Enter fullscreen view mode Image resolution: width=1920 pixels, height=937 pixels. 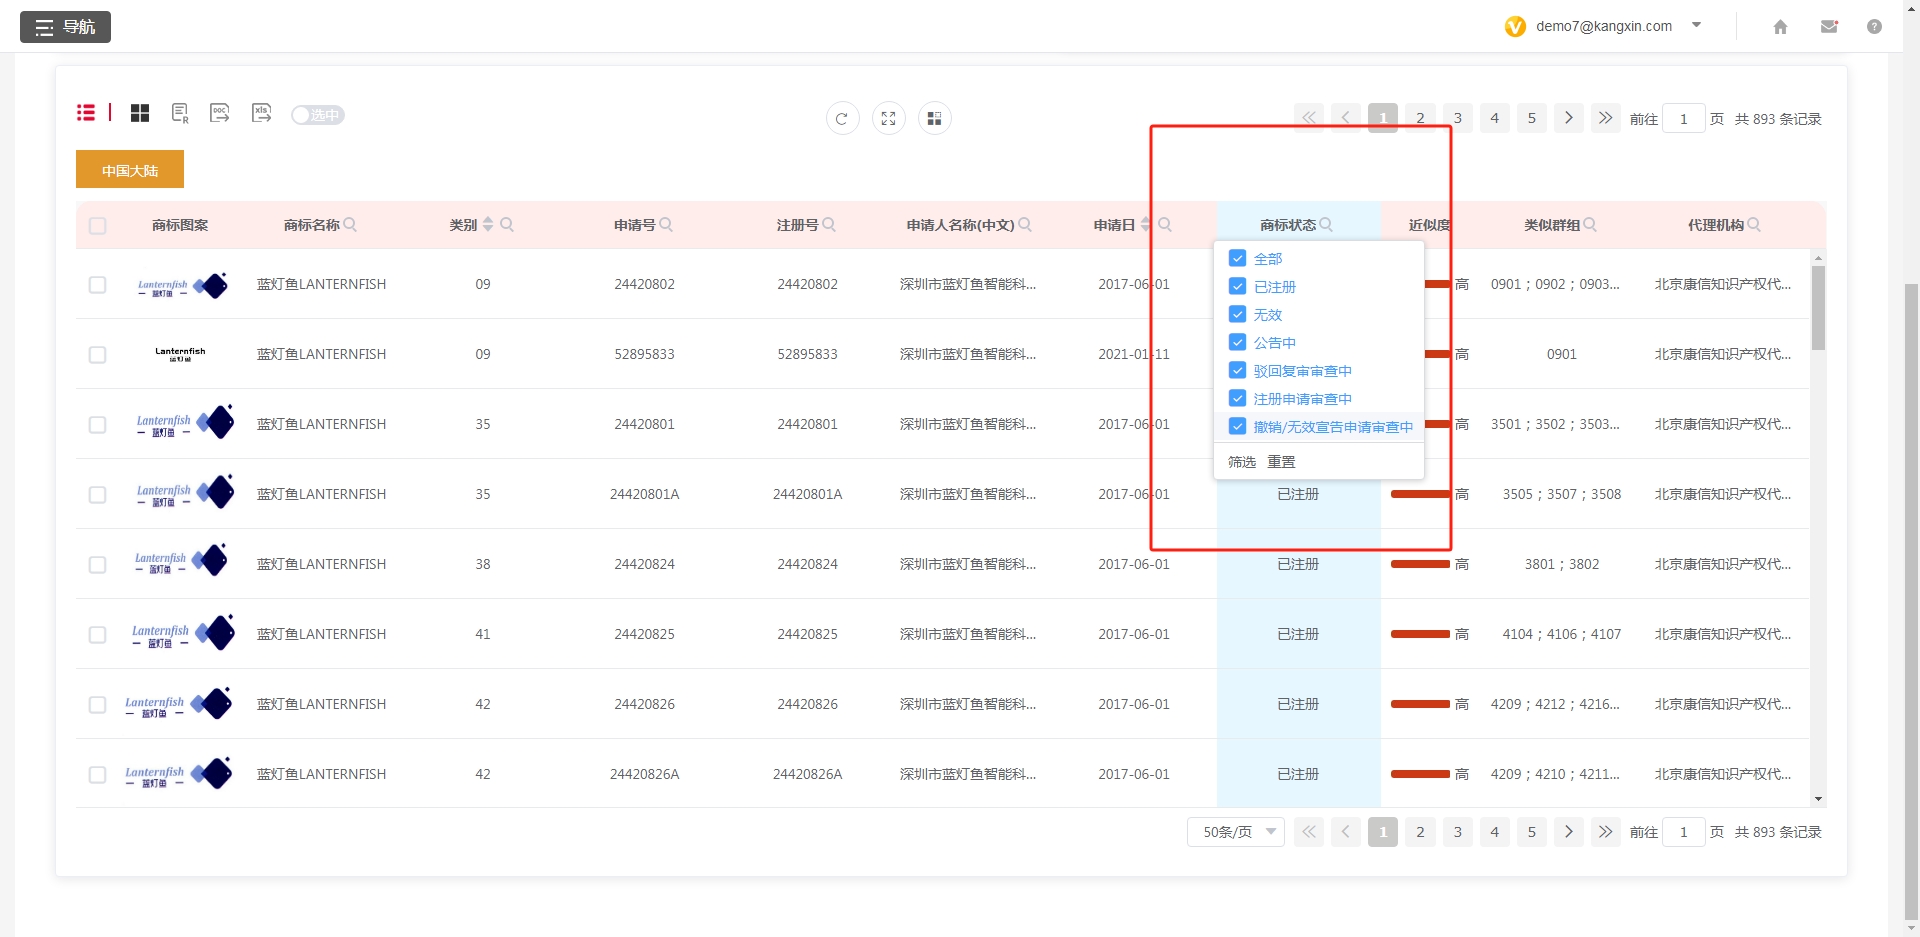(x=888, y=118)
